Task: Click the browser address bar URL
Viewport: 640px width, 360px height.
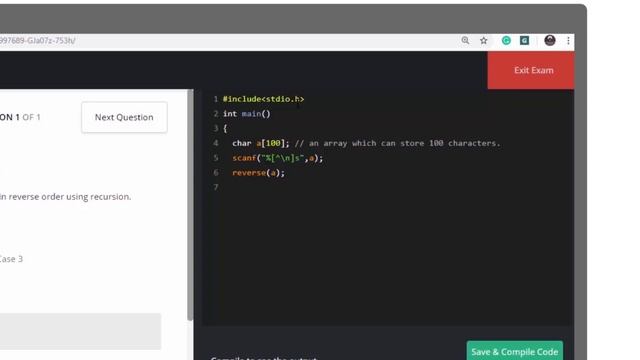Action: (38, 40)
